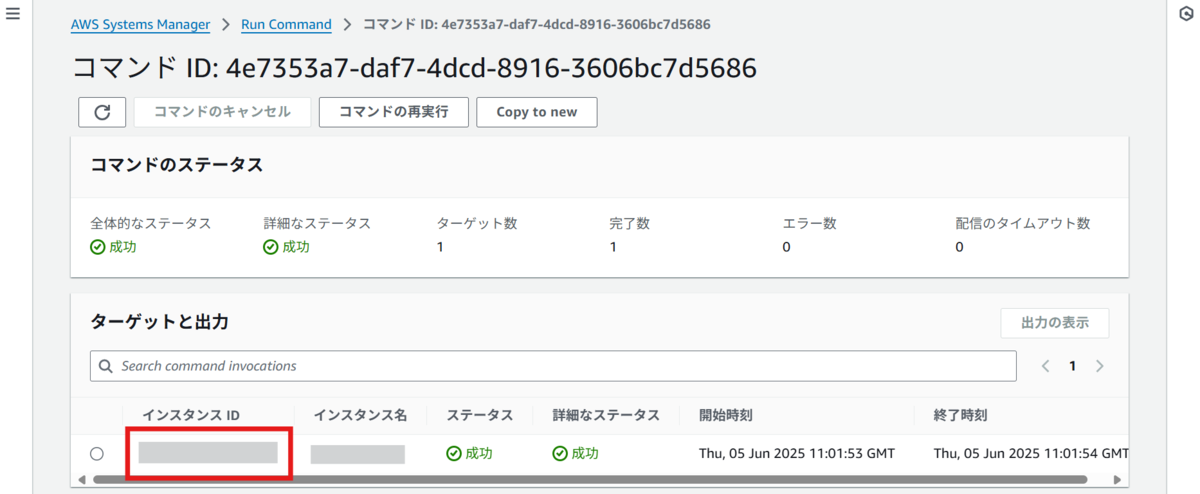
Task: Click the 完了数 value 1
Action: tap(613, 247)
